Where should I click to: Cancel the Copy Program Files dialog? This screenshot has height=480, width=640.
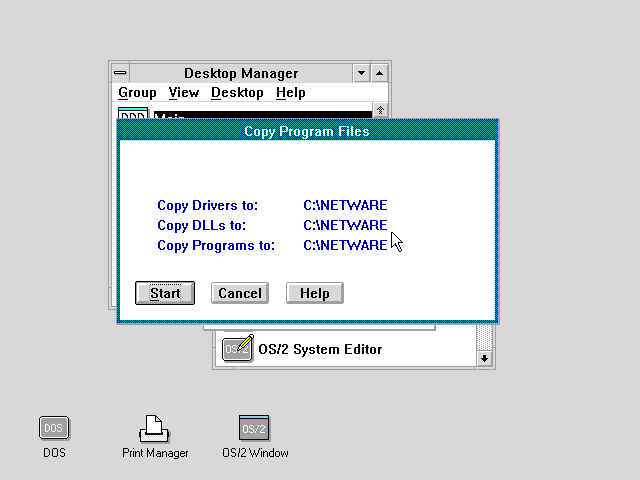coord(240,293)
